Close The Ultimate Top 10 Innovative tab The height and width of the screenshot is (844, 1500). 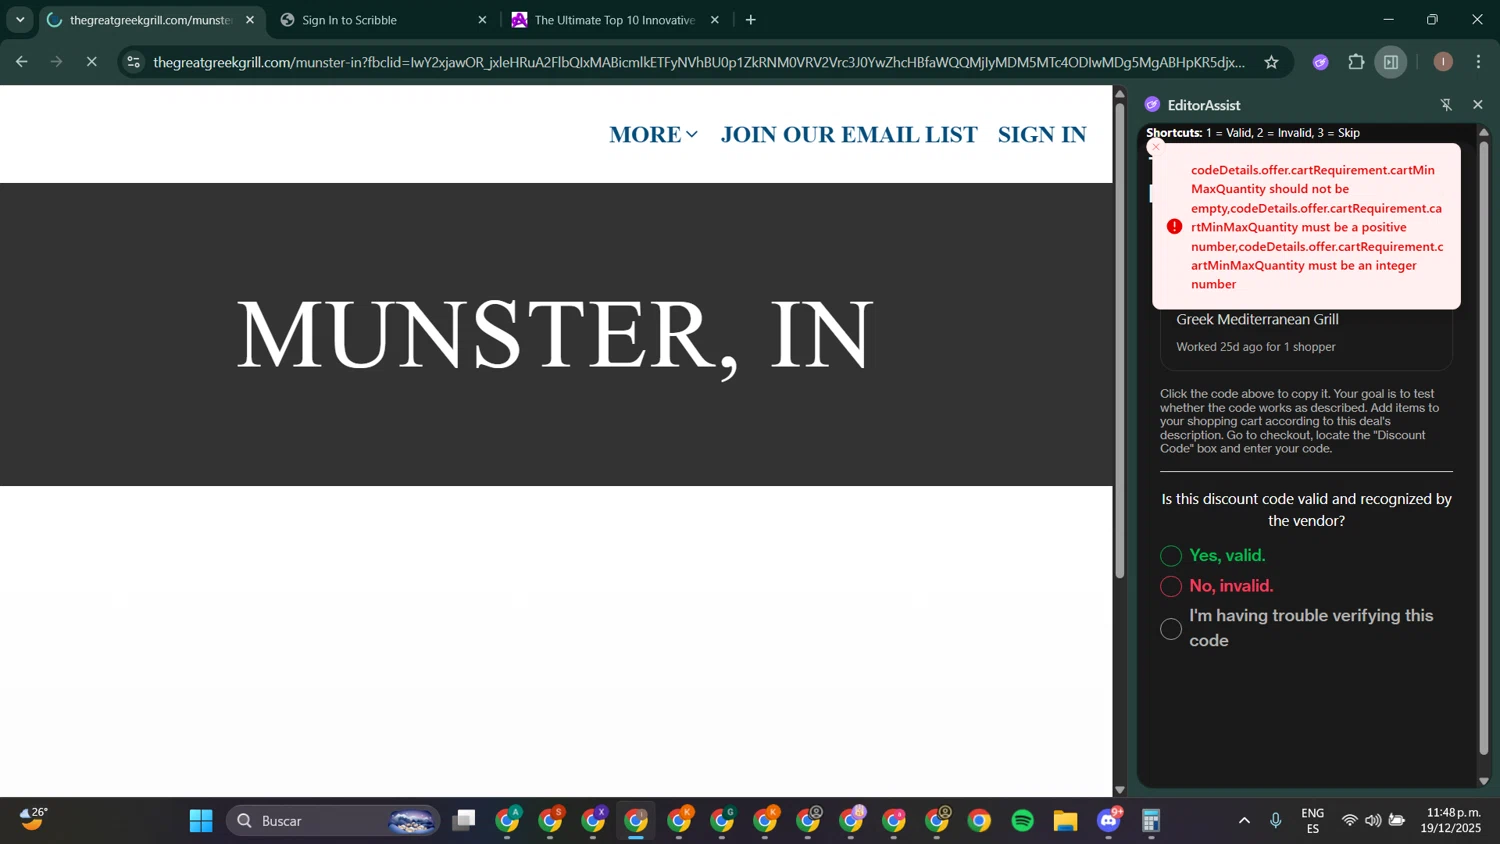point(714,20)
